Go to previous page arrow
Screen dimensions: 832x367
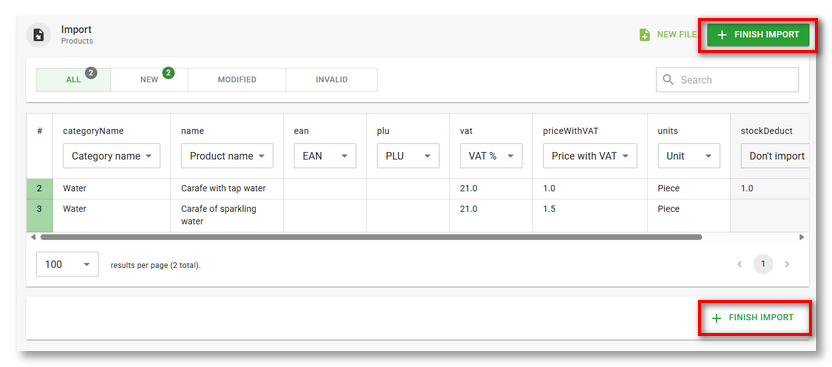[x=739, y=264]
